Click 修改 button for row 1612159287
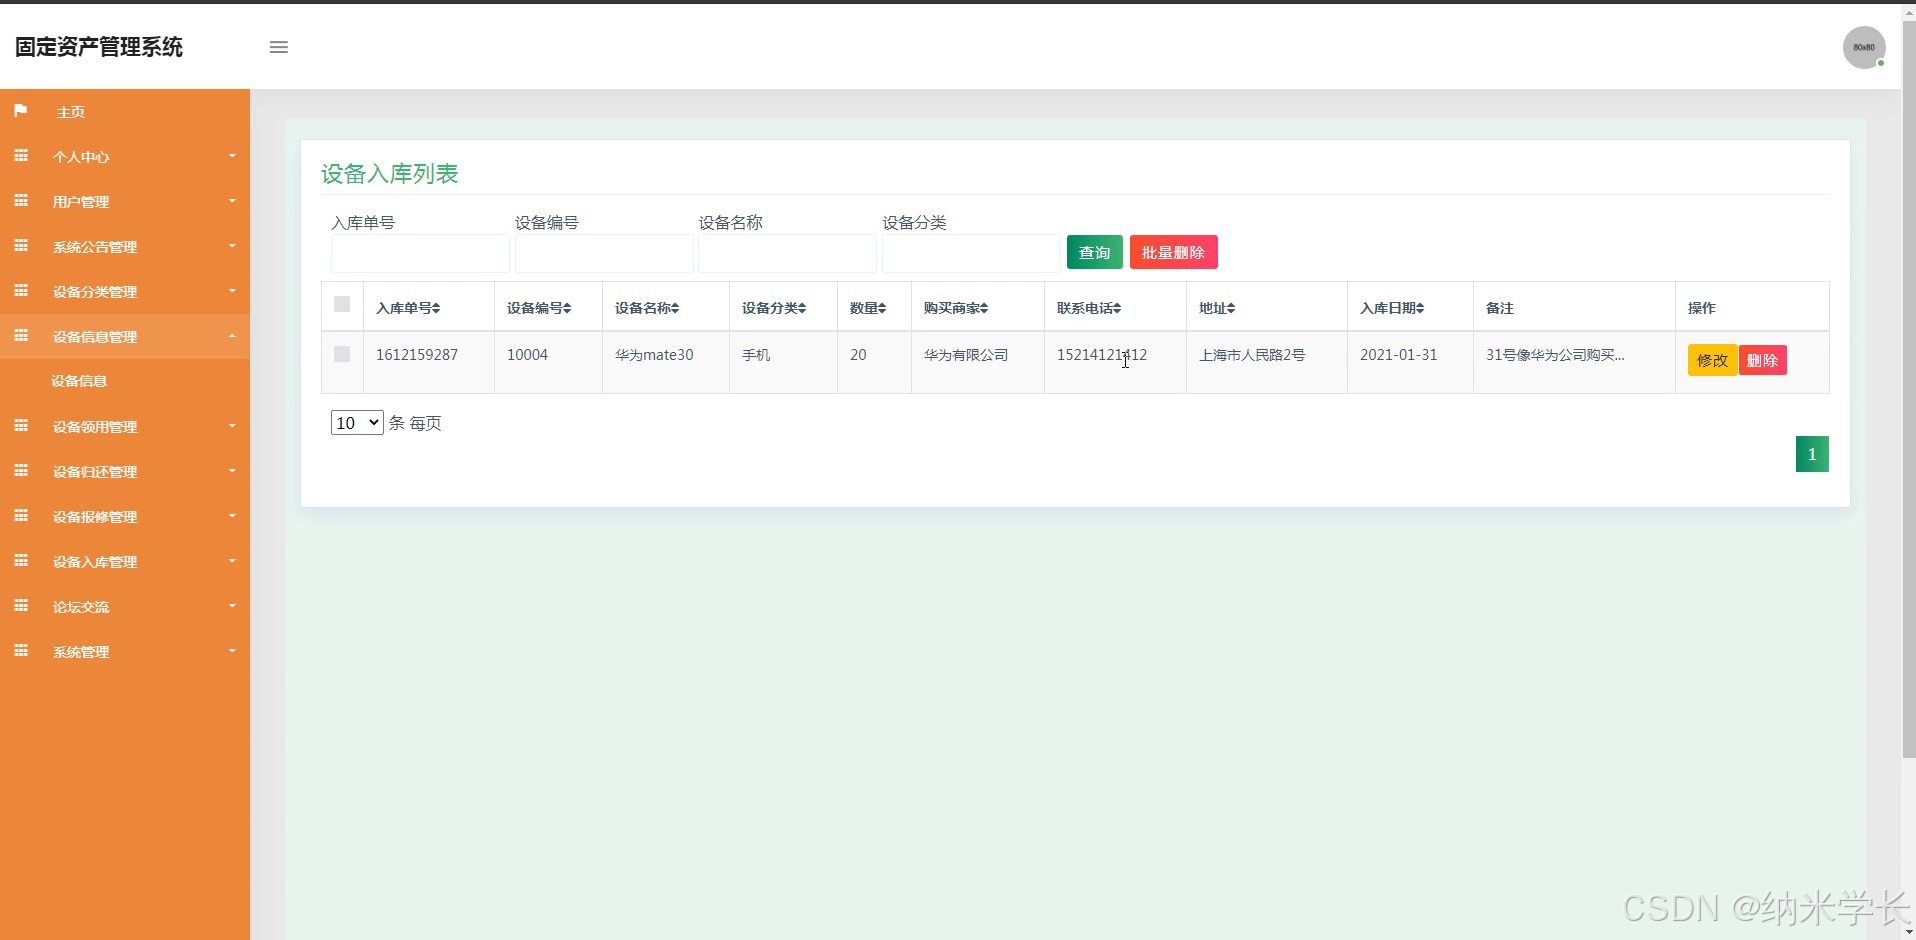 (1712, 360)
